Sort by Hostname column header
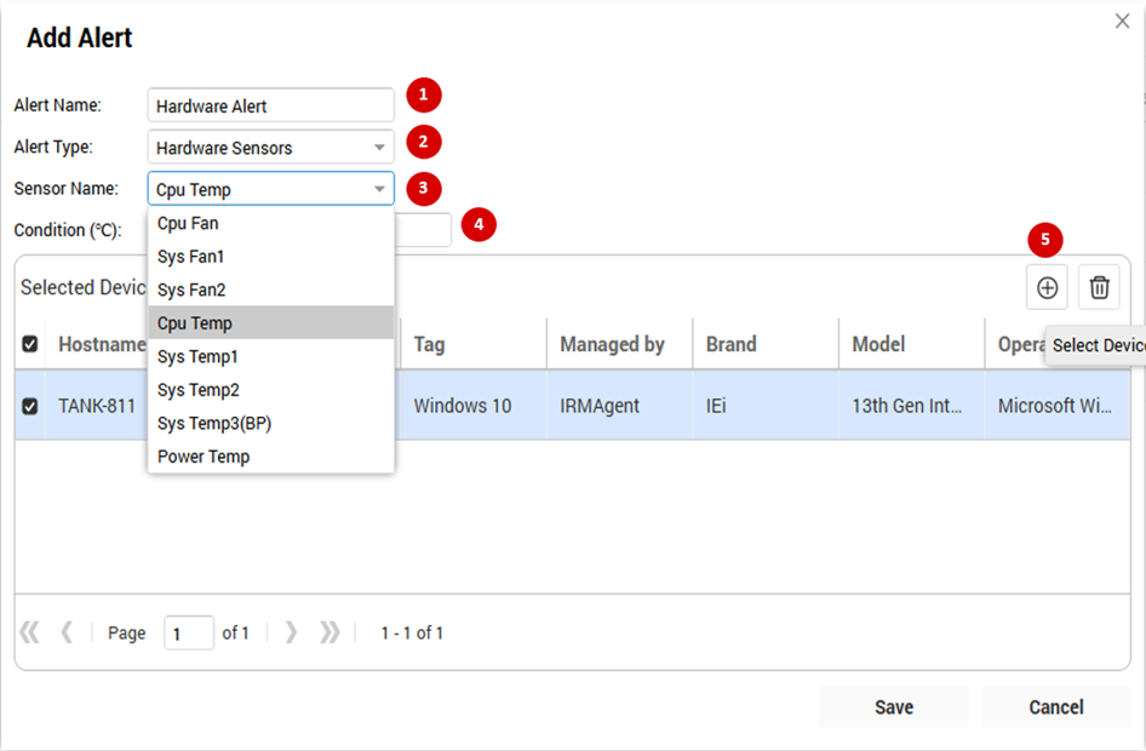The height and width of the screenshot is (751, 1146). [102, 344]
